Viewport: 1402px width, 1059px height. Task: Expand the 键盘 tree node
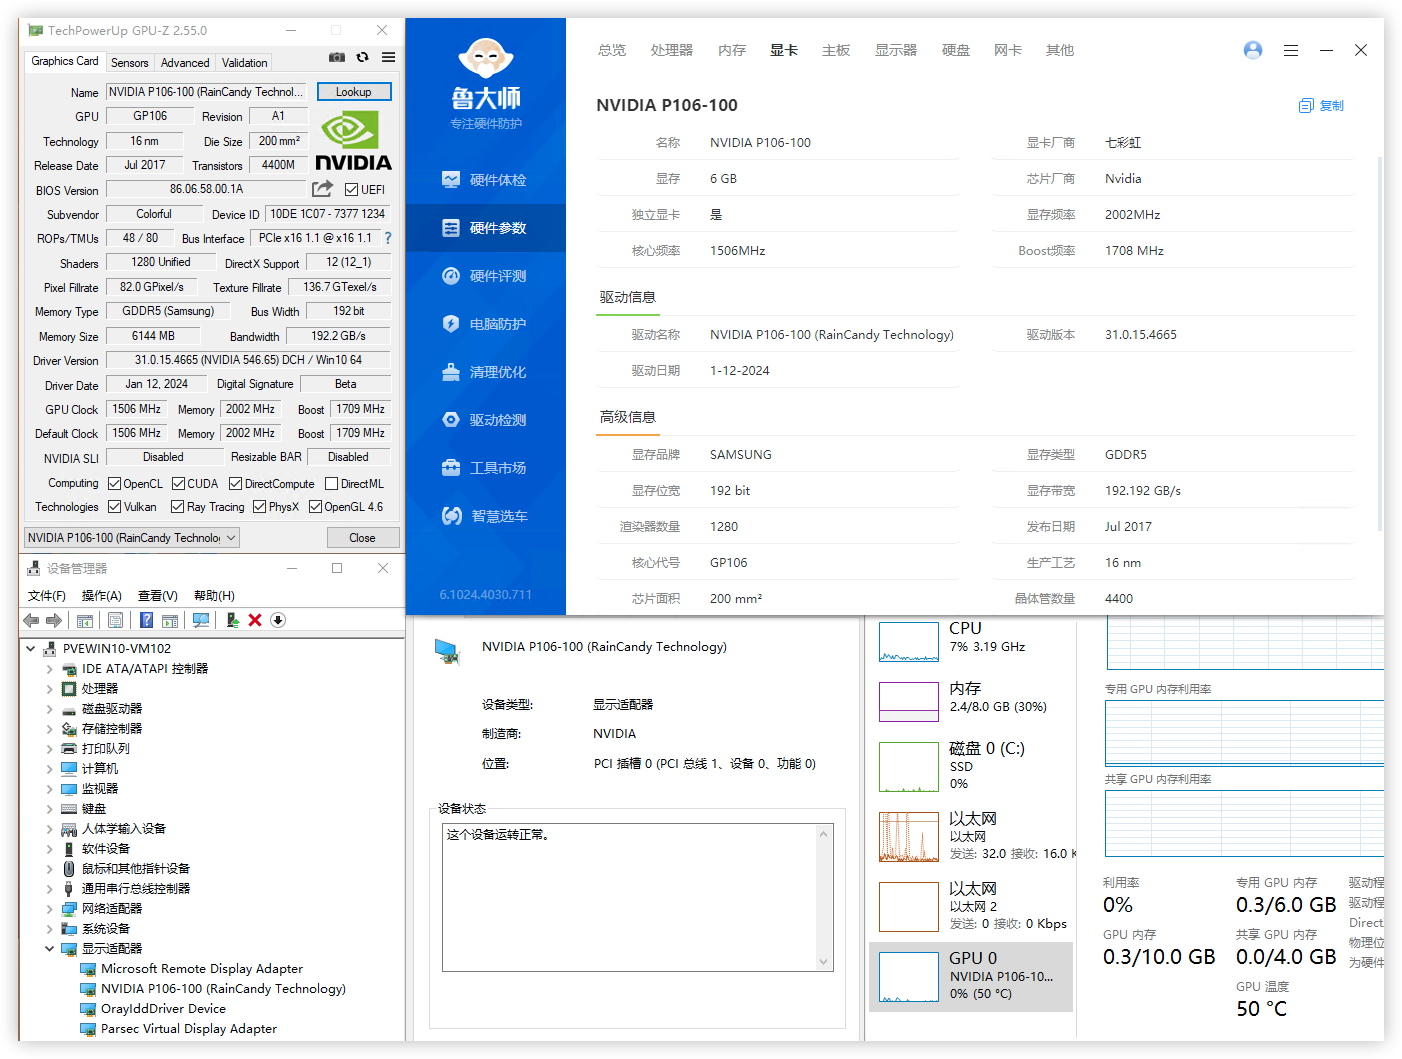coord(49,808)
